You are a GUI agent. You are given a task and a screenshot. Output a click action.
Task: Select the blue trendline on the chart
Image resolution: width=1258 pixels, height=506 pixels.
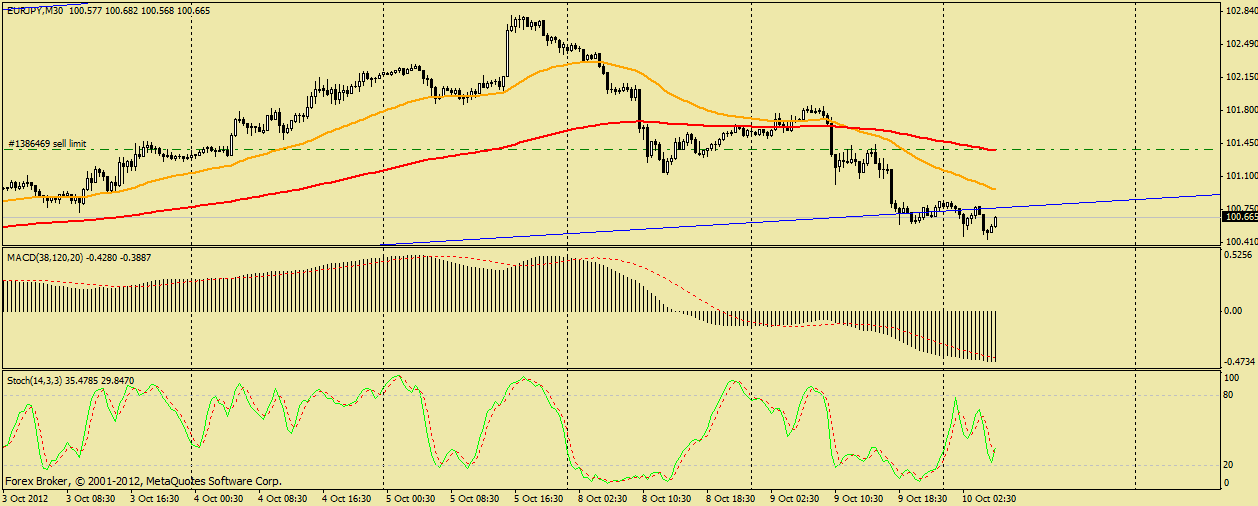[x=800, y=220]
